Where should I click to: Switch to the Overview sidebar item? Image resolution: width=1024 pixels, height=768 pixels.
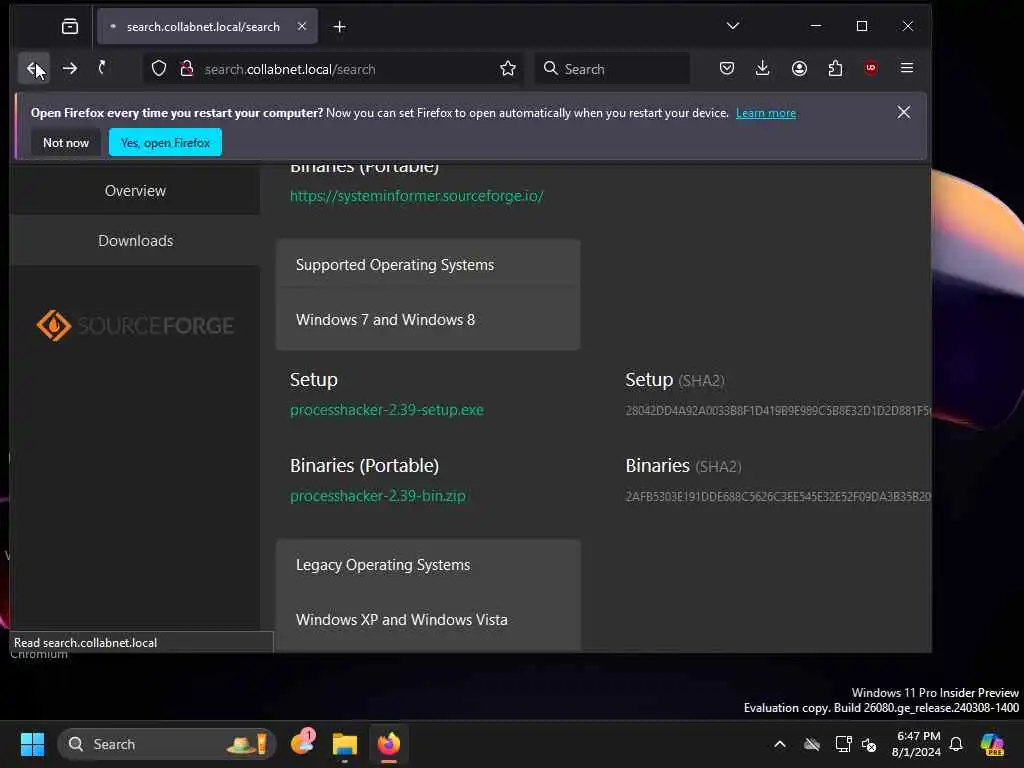tap(135, 191)
